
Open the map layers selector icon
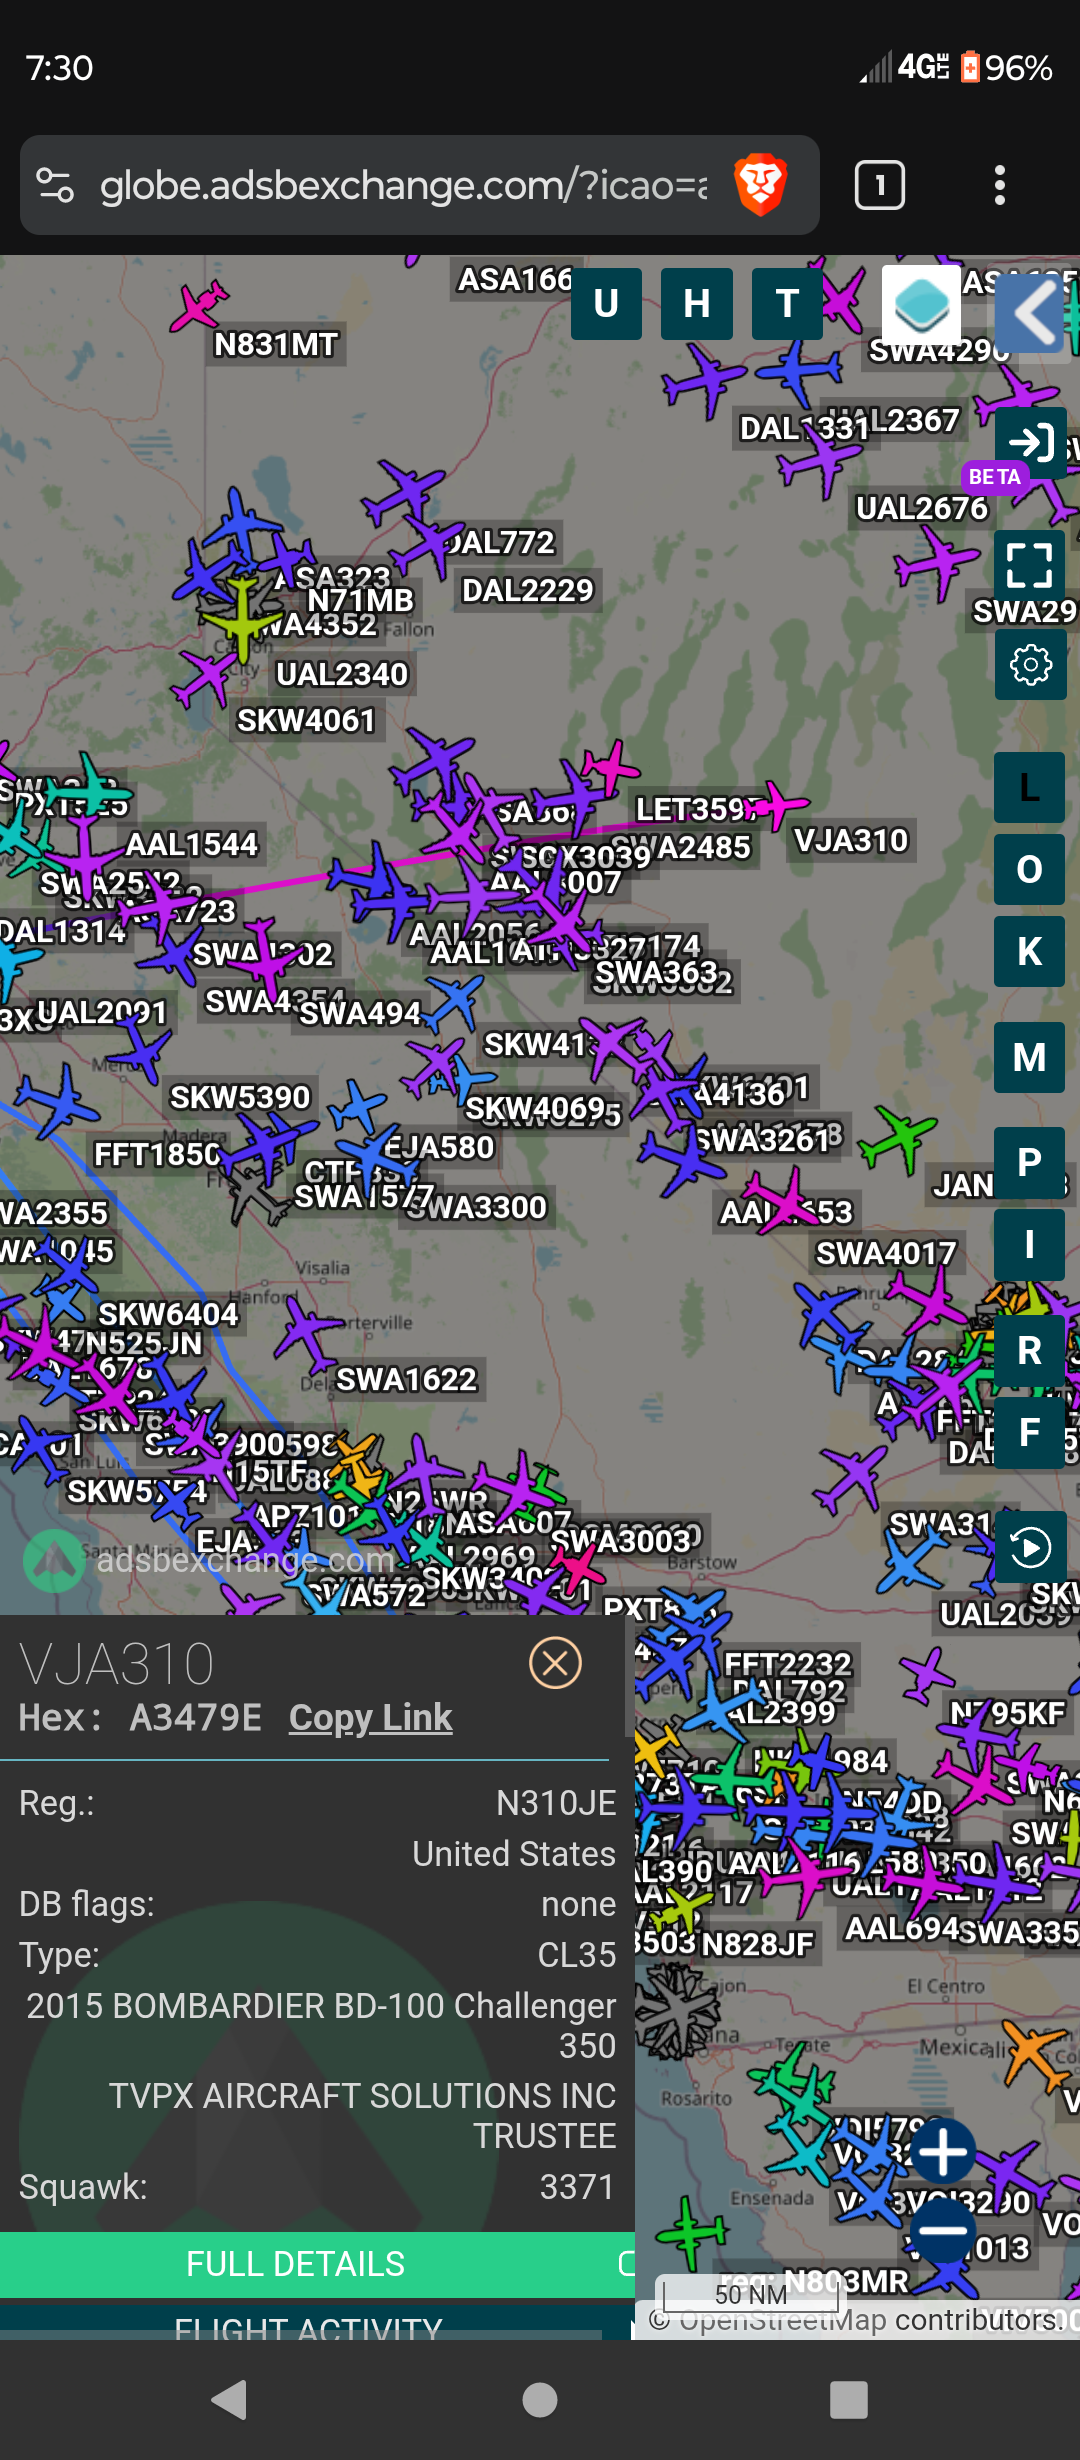click(921, 305)
